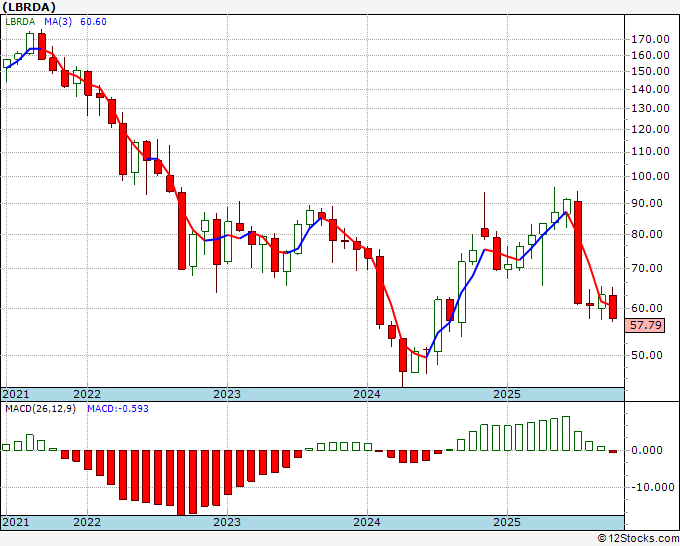
Task: Click 2025 on the MACD panel timeline
Action: pyautogui.click(x=507, y=522)
